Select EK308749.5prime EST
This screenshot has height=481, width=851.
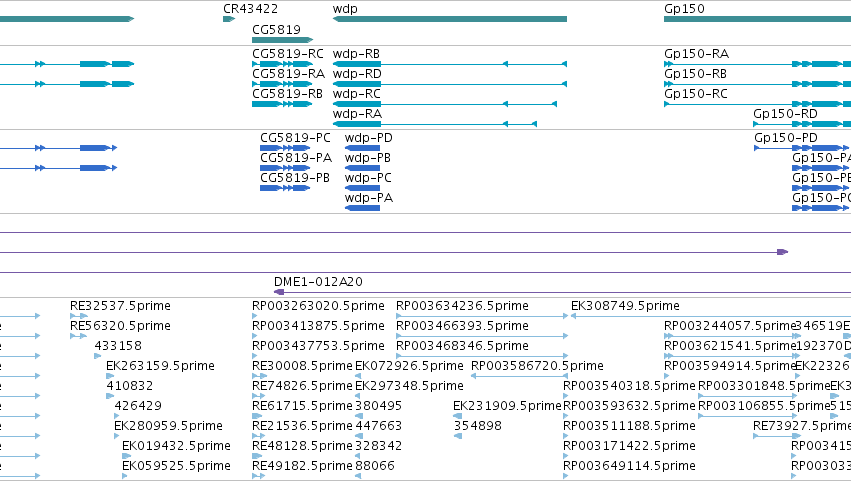coord(711,316)
